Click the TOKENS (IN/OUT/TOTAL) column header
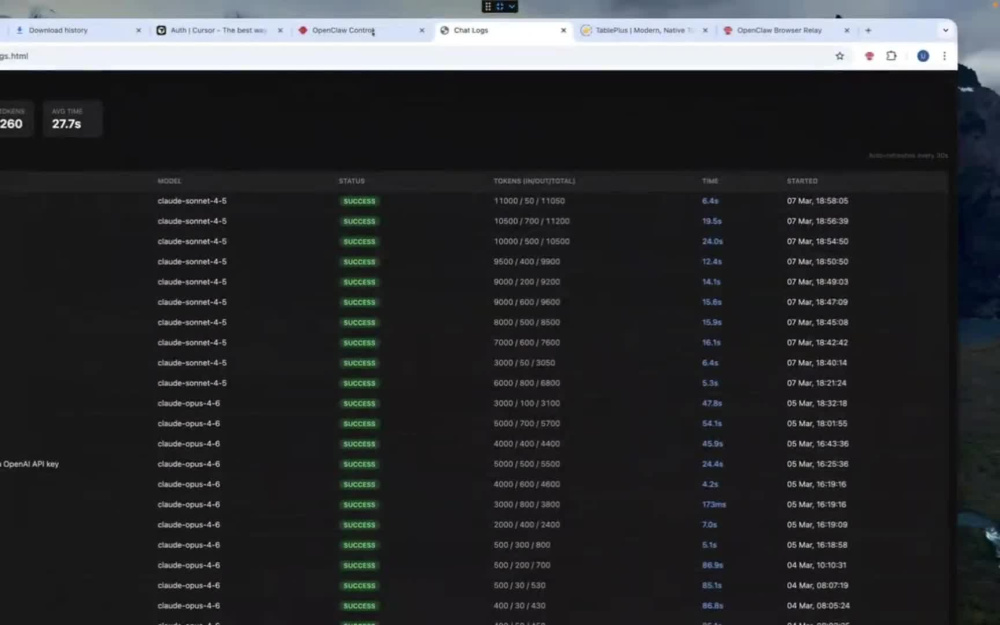Image resolution: width=1000 pixels, height=625 pixels. pos(534,181)
